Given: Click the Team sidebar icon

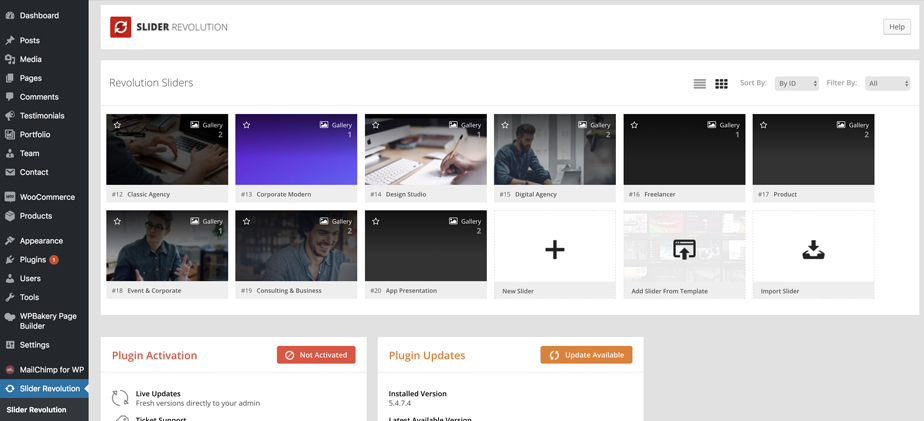Looking at the screenshot, I should click(x=9, y=153).
